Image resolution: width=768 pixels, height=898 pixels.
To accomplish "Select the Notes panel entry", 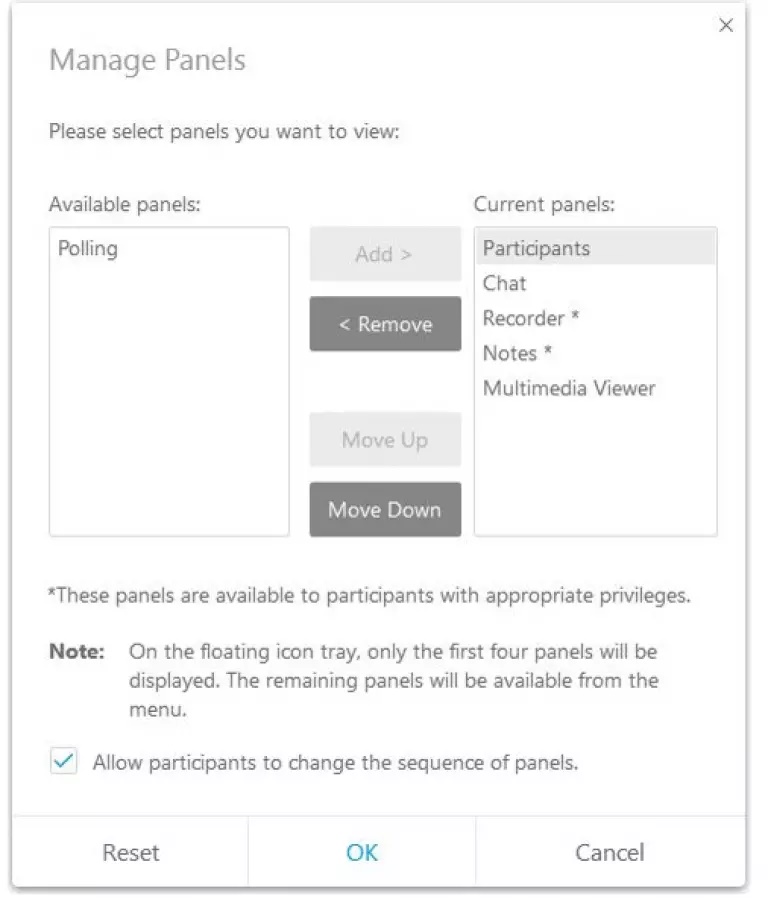I will 517,353.
